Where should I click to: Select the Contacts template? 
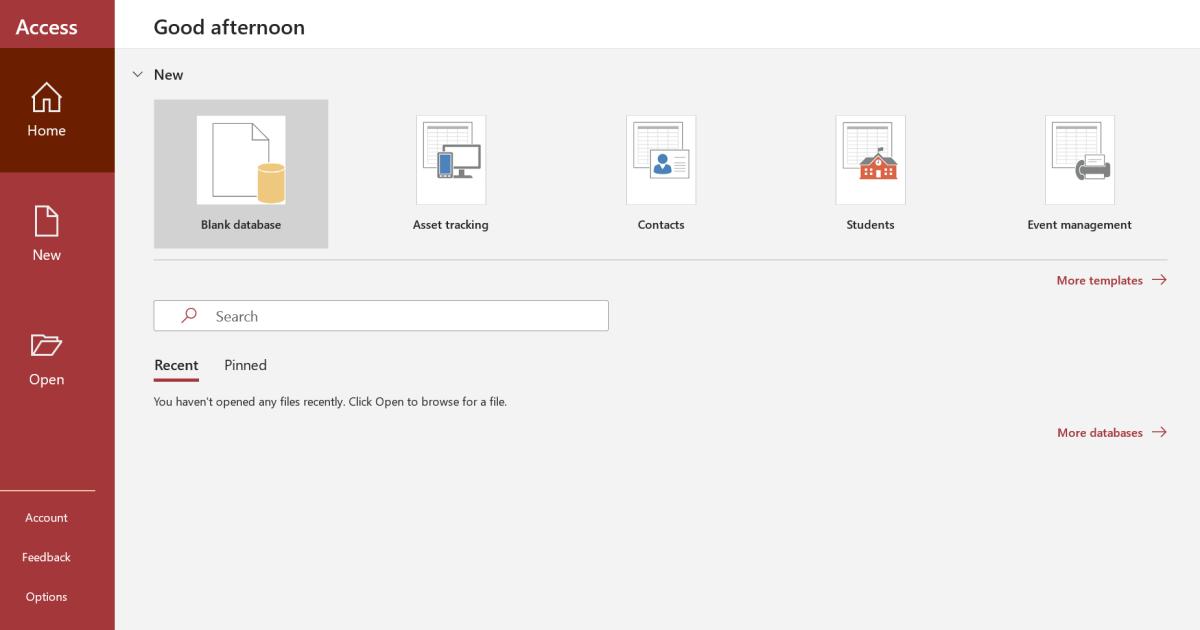coord(661,160)
